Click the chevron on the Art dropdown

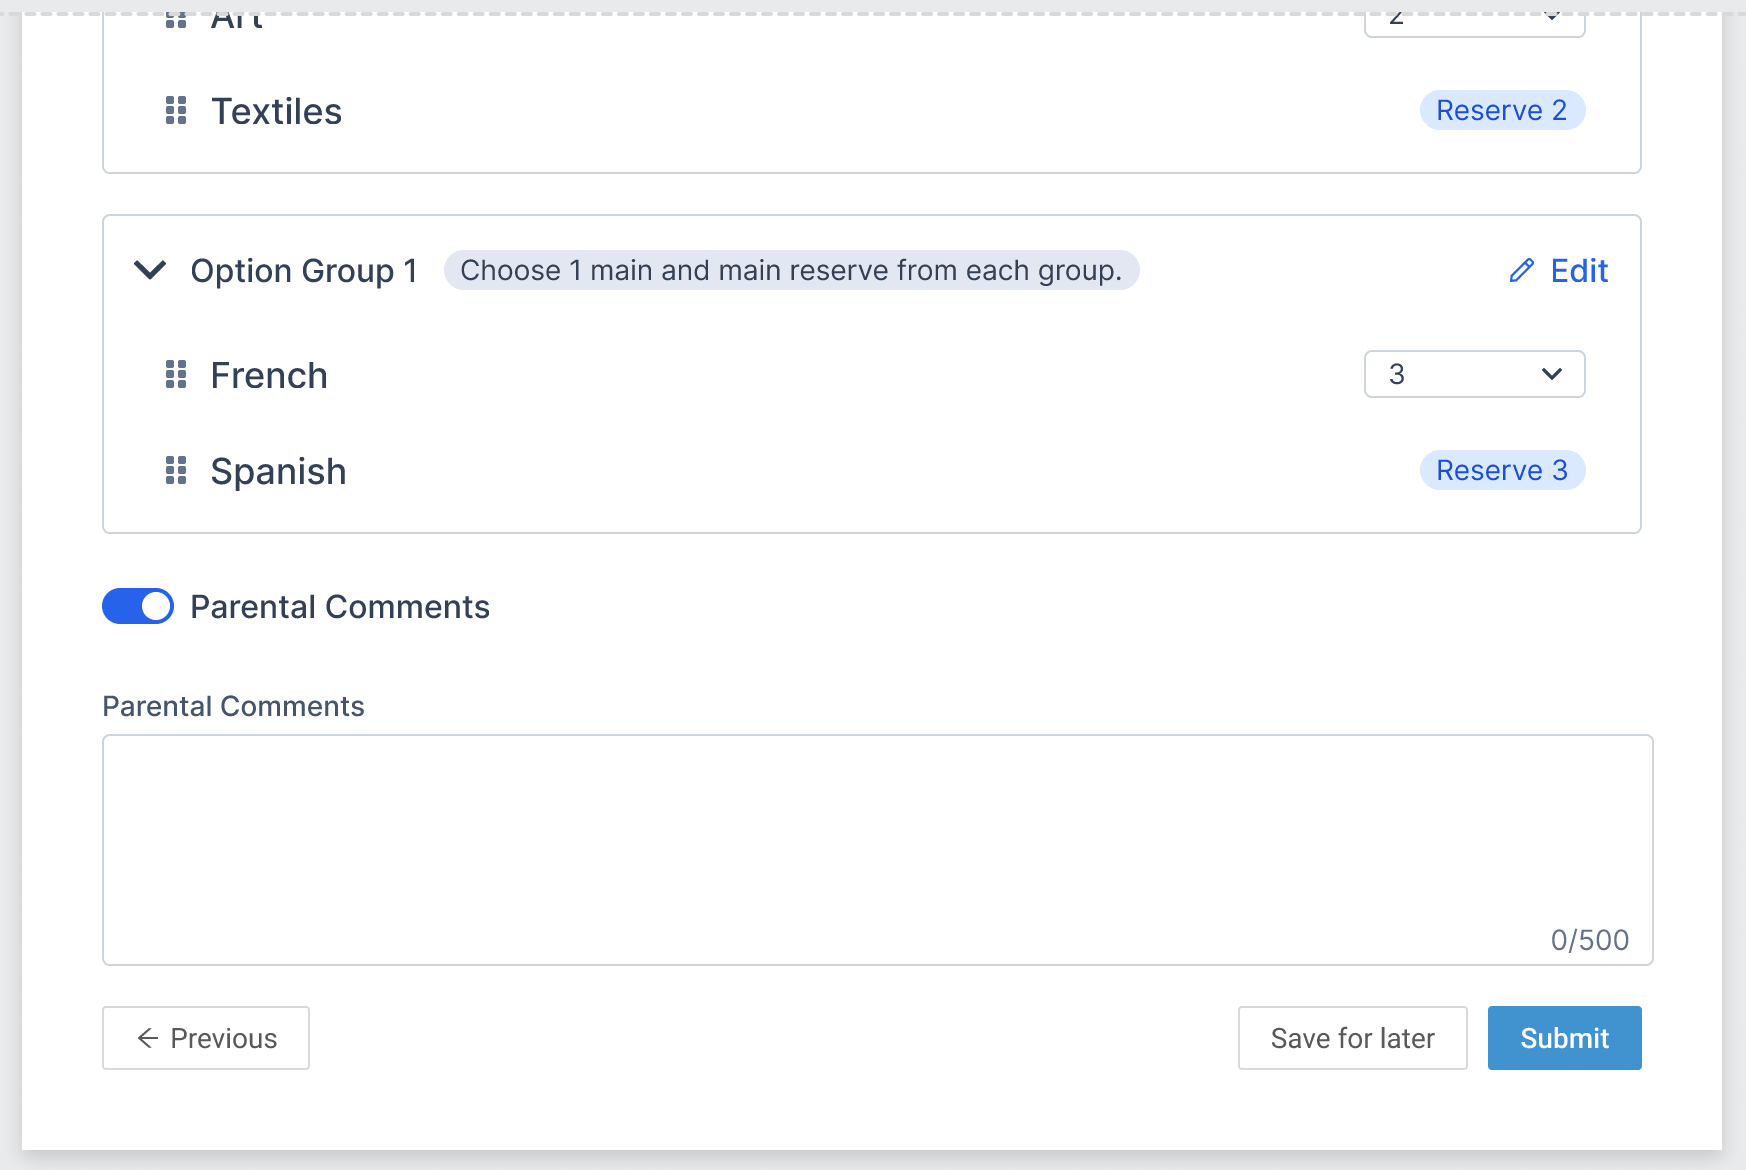(x=1551, y=16)
